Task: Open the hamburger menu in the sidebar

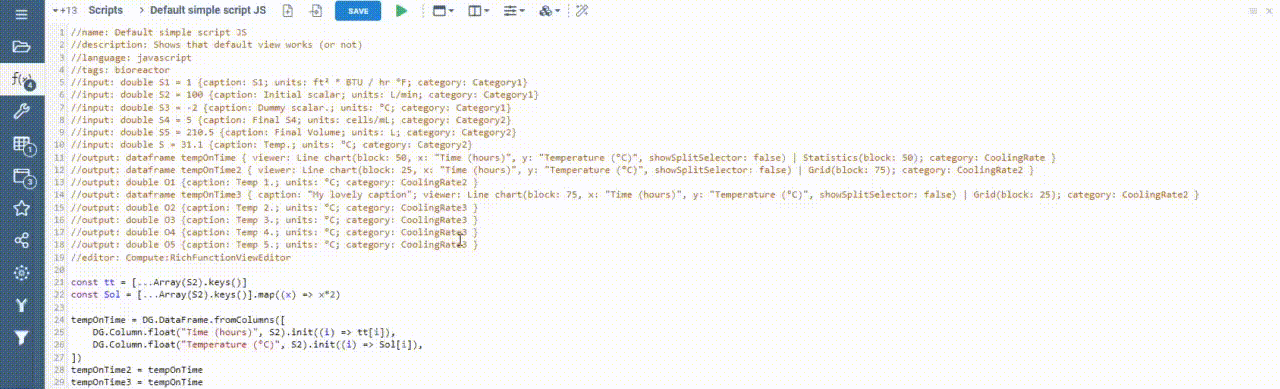Action: pyautogui.click(x=21, y=16)
